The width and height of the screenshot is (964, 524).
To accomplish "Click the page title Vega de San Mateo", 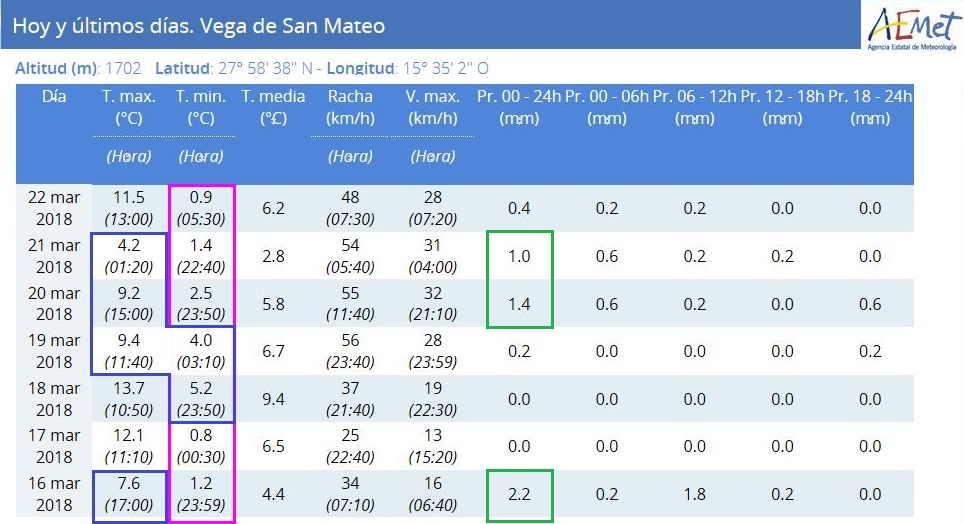I will point(293,26).
